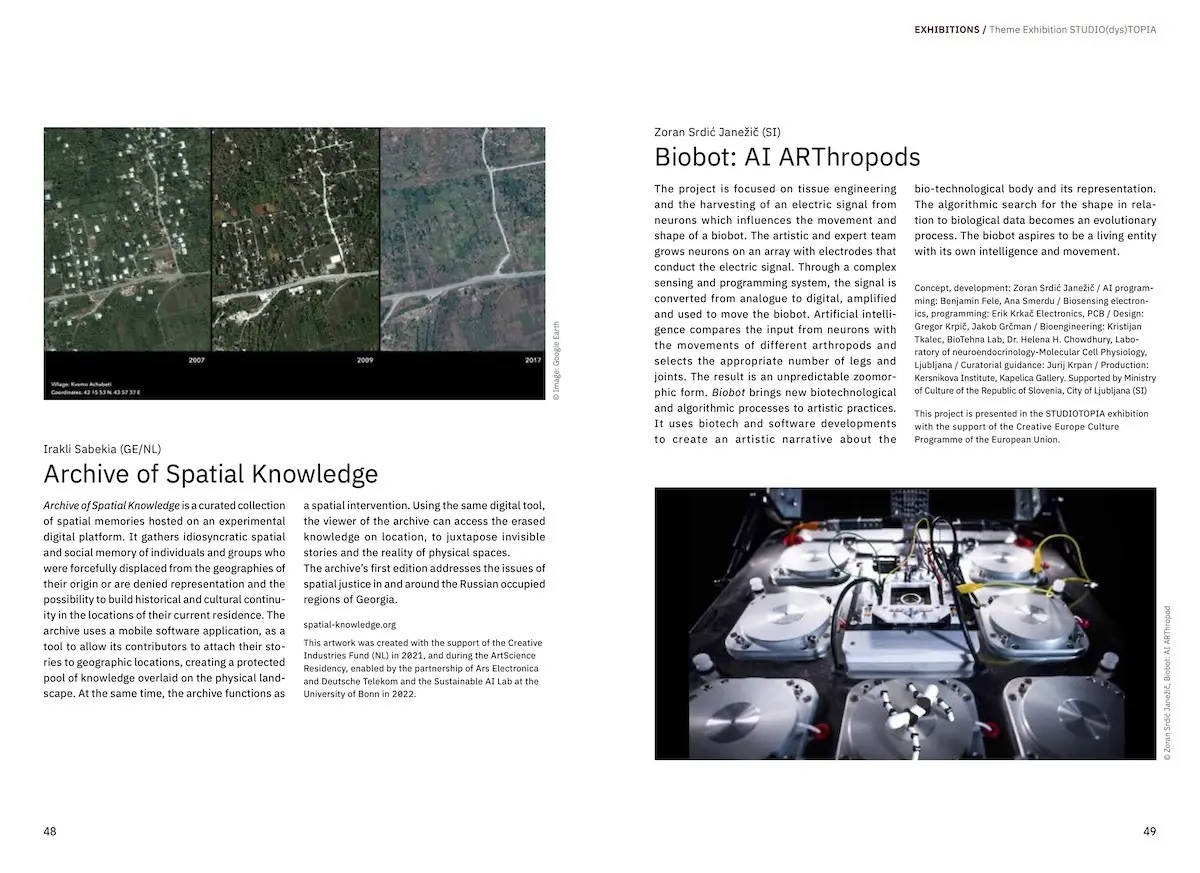Select the Concept, development credits paragraph
This screenshot has height=873, width=1200.
[1035, 339]
